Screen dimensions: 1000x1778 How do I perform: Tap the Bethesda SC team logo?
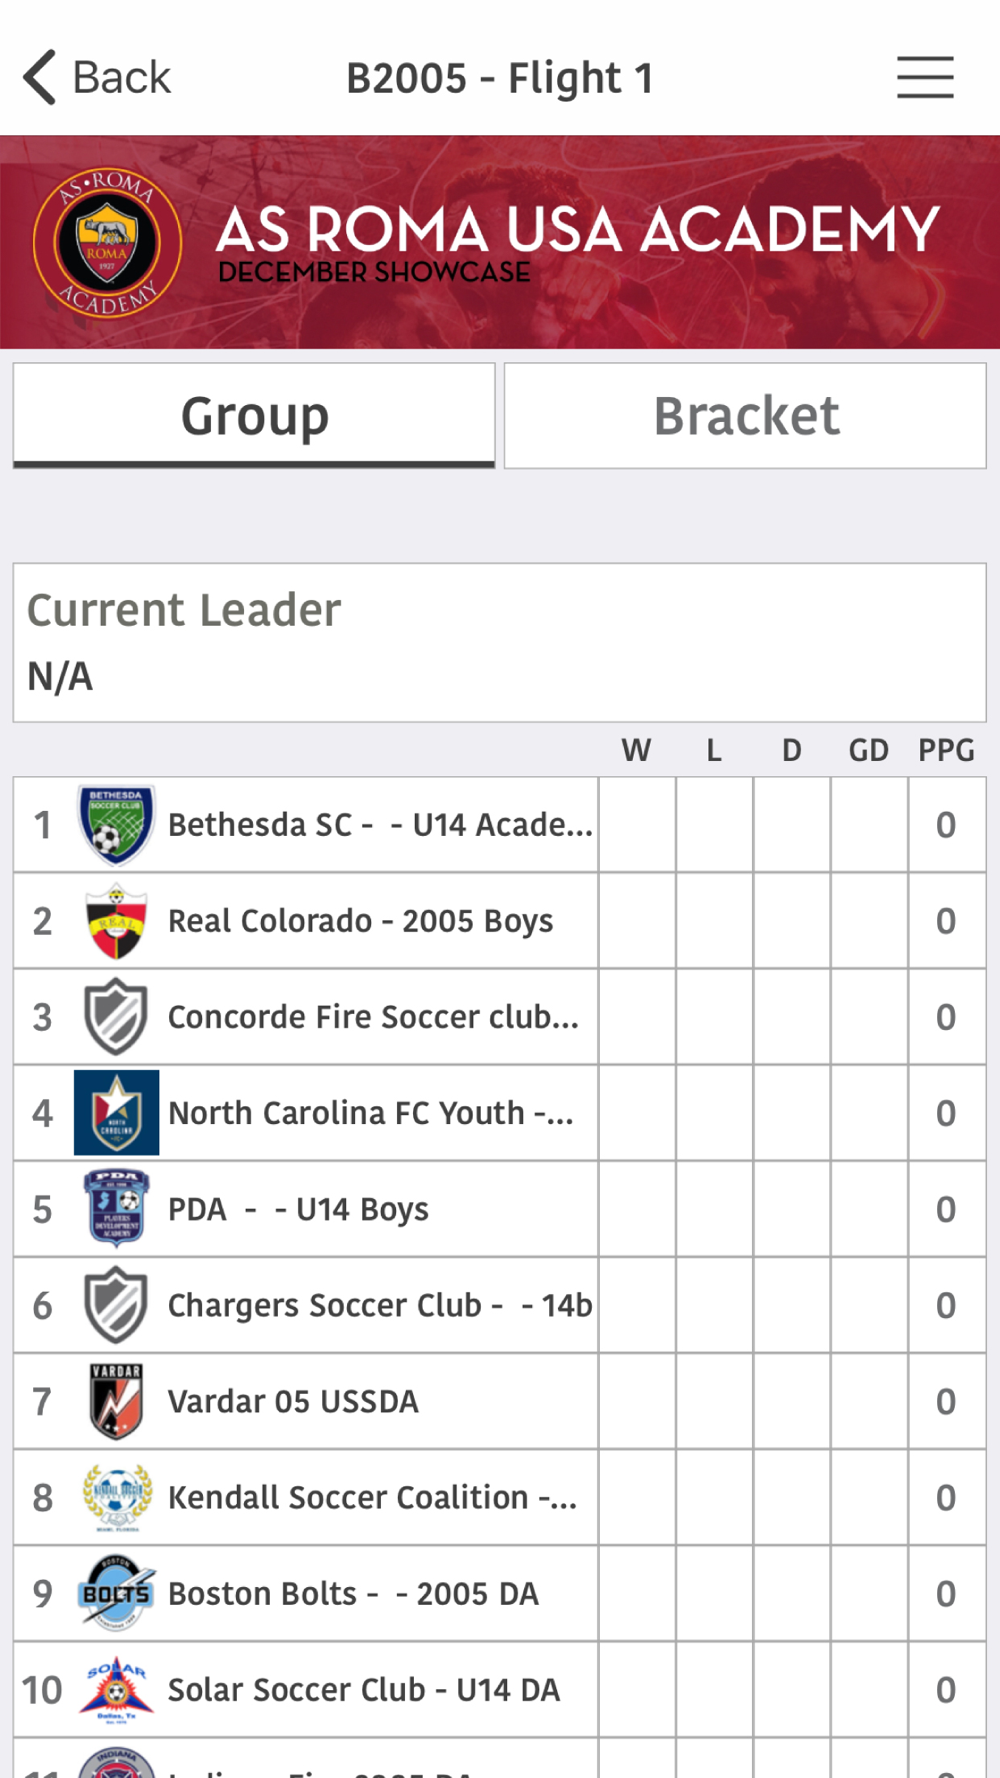click(116, 825)
